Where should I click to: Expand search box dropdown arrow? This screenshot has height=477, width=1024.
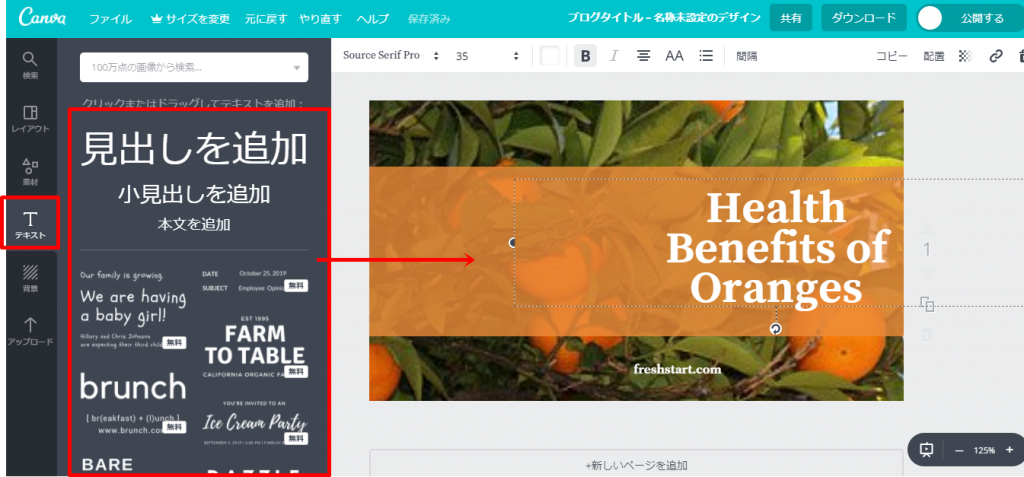296,68
